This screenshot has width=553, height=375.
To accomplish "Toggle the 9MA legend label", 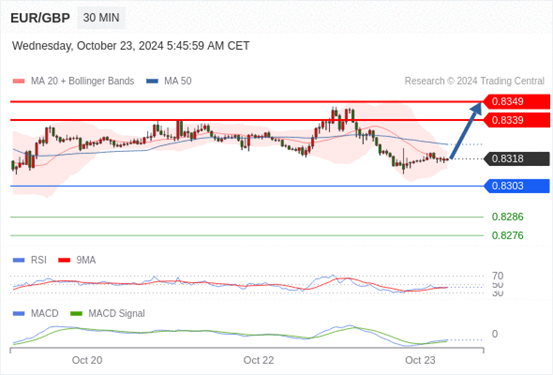I will tap(86, 260).
